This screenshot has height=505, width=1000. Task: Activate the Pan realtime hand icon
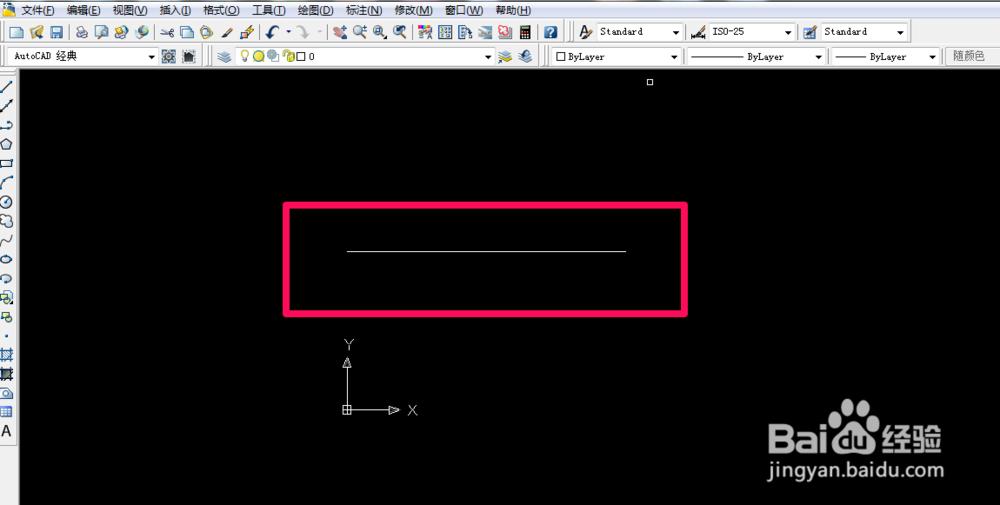[341, 32]
